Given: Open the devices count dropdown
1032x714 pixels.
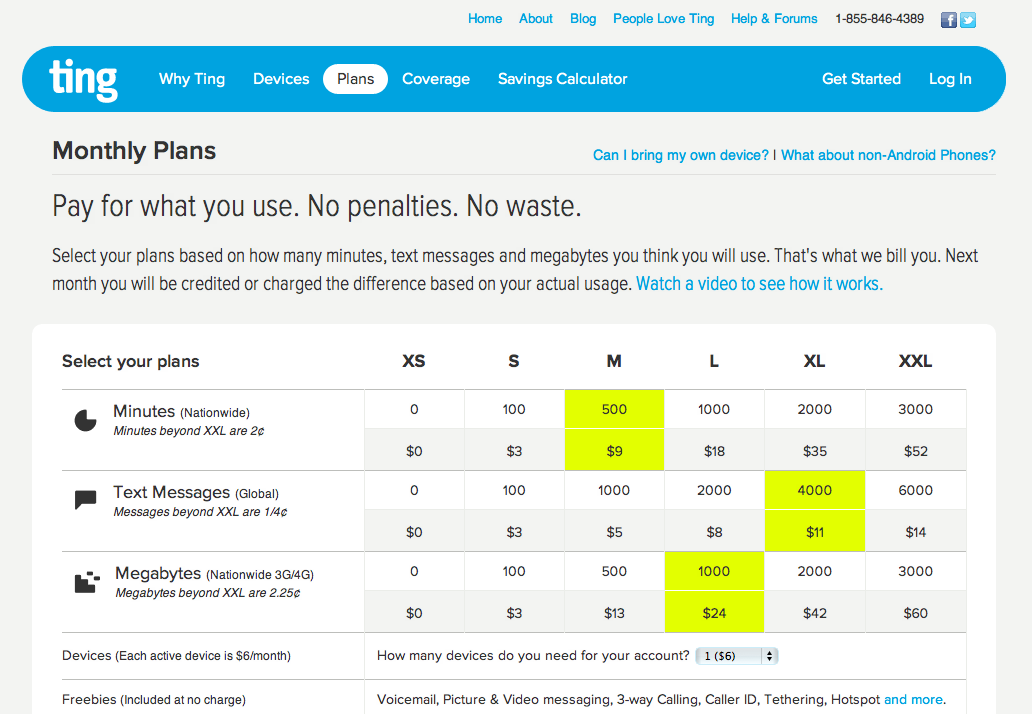Looking at the screenshot, I should [x=739, y=656].
